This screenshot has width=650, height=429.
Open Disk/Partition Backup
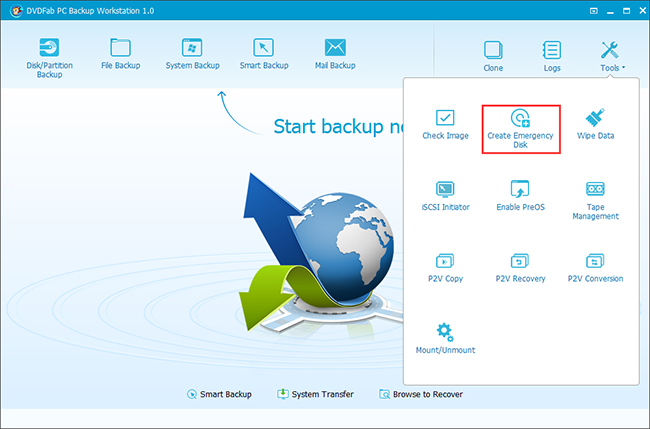(x=49, y=58)
